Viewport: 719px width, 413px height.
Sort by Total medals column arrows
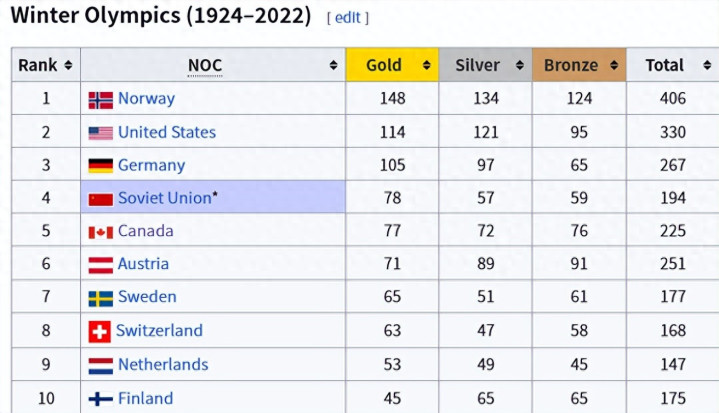click(x=706, y=66)
